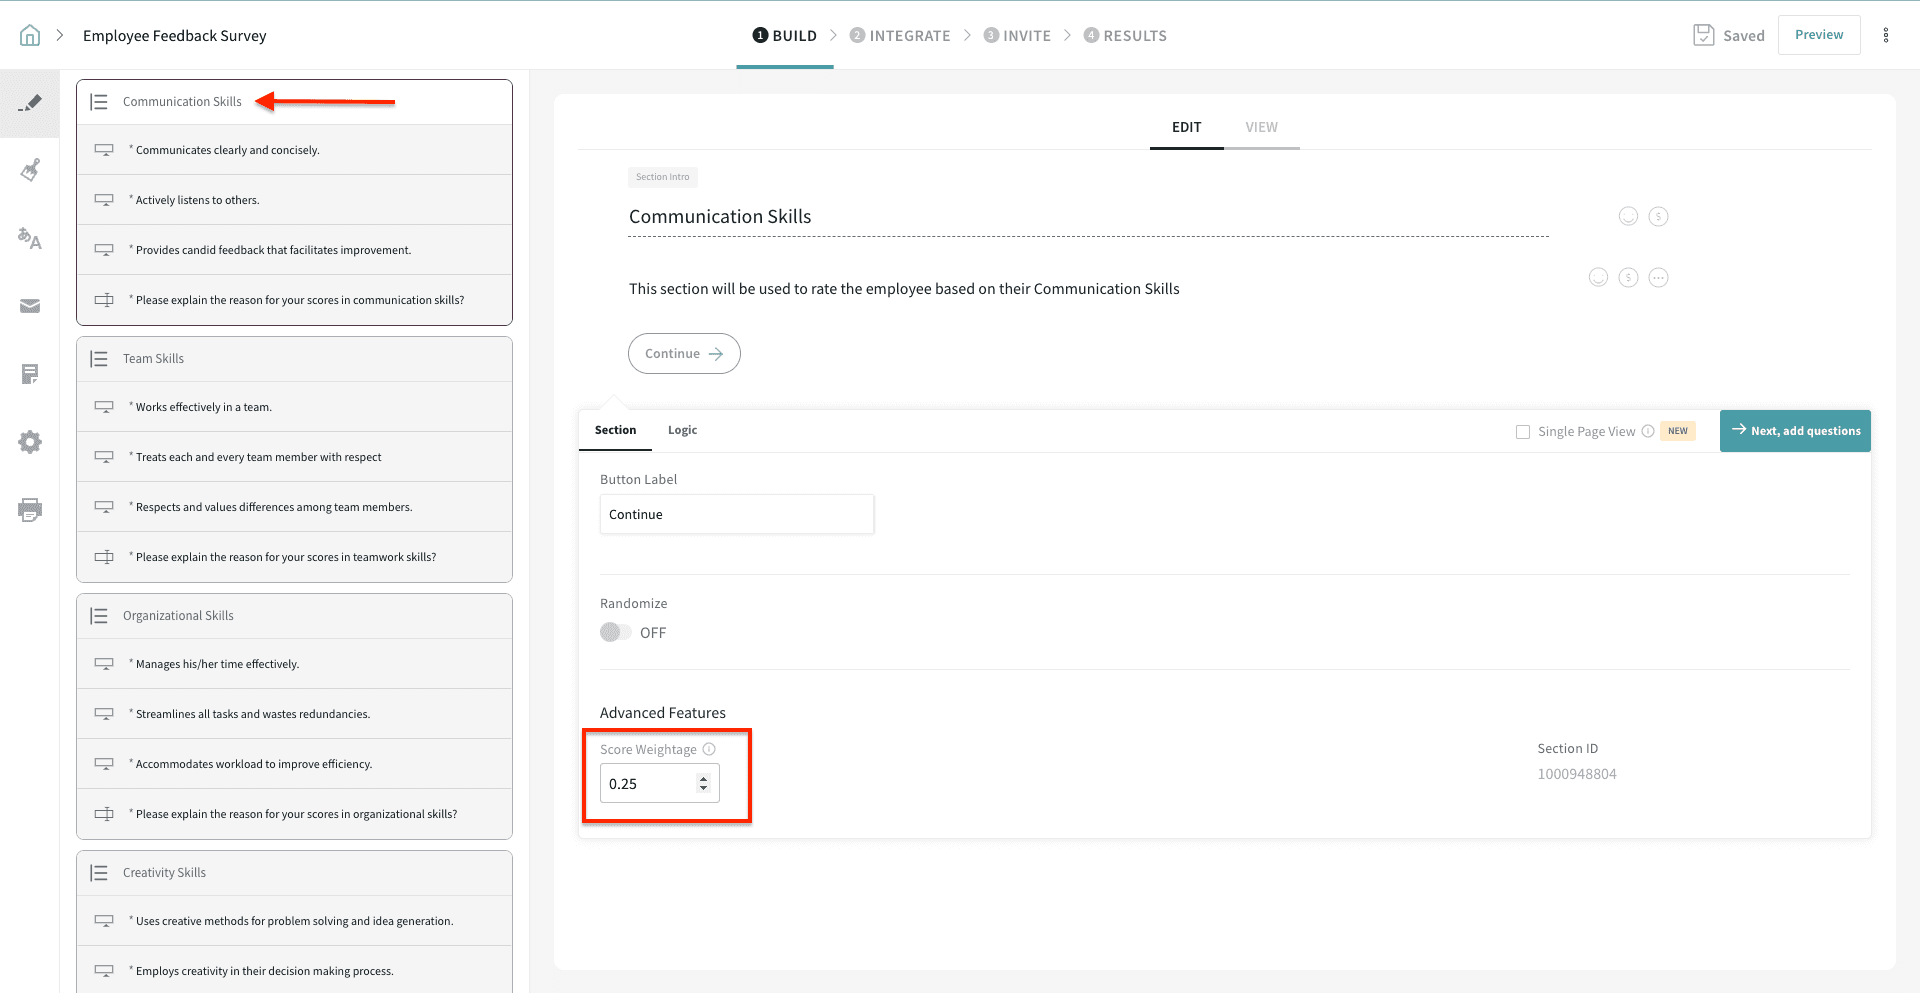This screenshot has width=1920, height=993.
Task: Turn on the Randomize toggle
Action: point(615,632)
